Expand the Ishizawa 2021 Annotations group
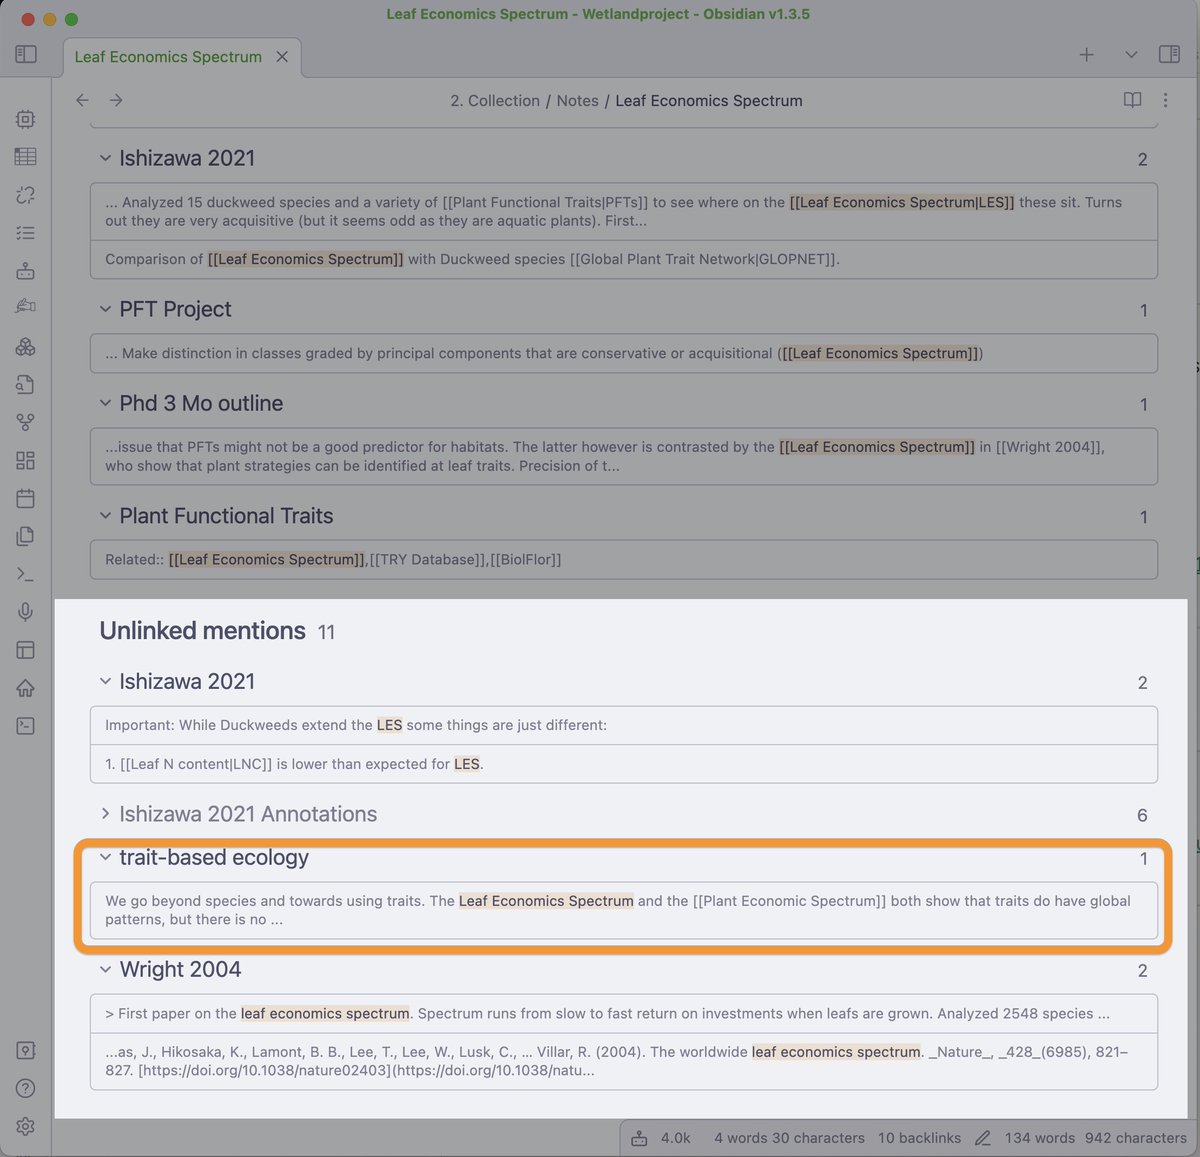1200x1157 pixels. (105, 814)
